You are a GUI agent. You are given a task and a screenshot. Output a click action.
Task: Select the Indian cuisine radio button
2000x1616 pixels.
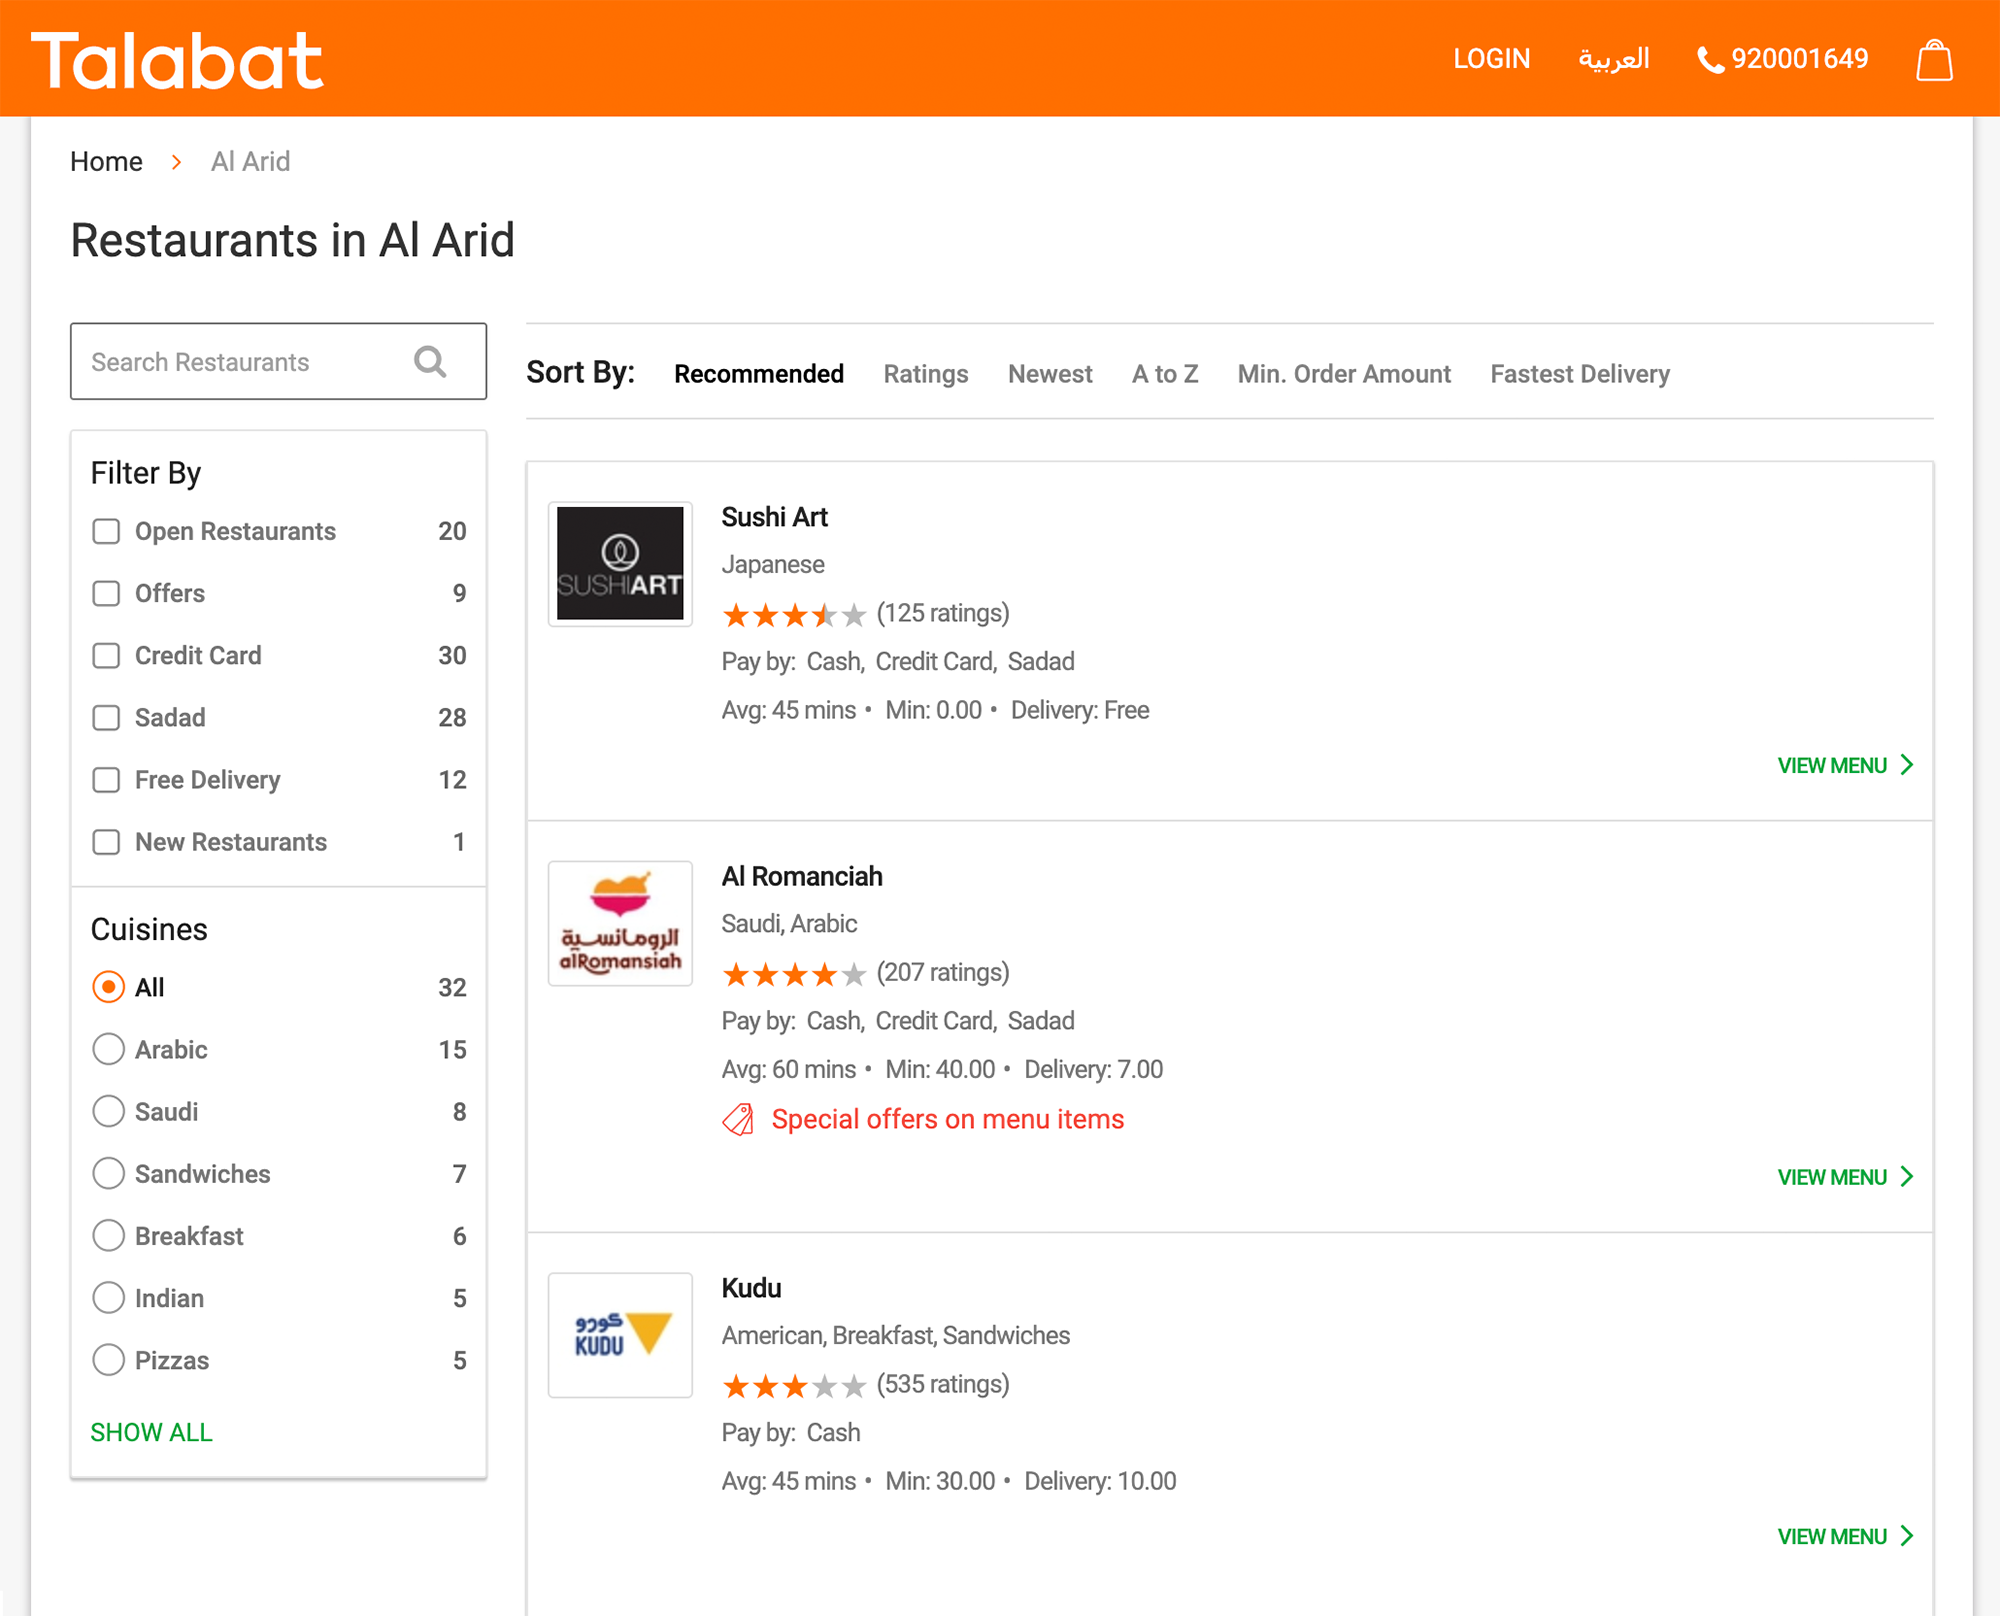point(108,1298)
